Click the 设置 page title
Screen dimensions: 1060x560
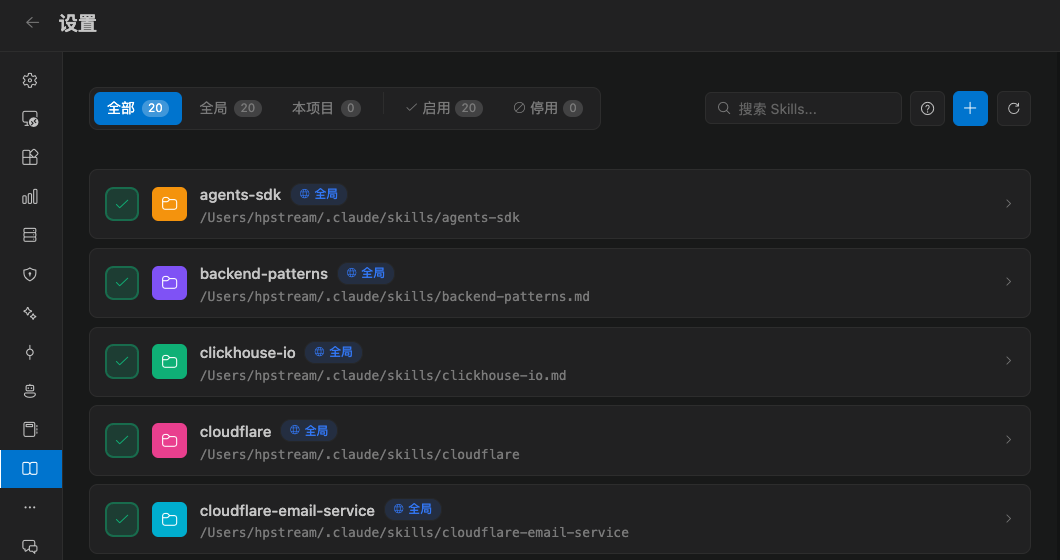78,24
